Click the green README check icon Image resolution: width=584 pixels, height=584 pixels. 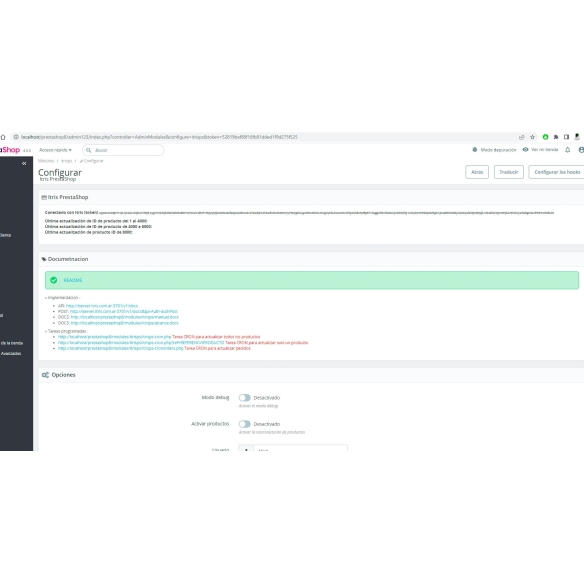click(54, 280)
